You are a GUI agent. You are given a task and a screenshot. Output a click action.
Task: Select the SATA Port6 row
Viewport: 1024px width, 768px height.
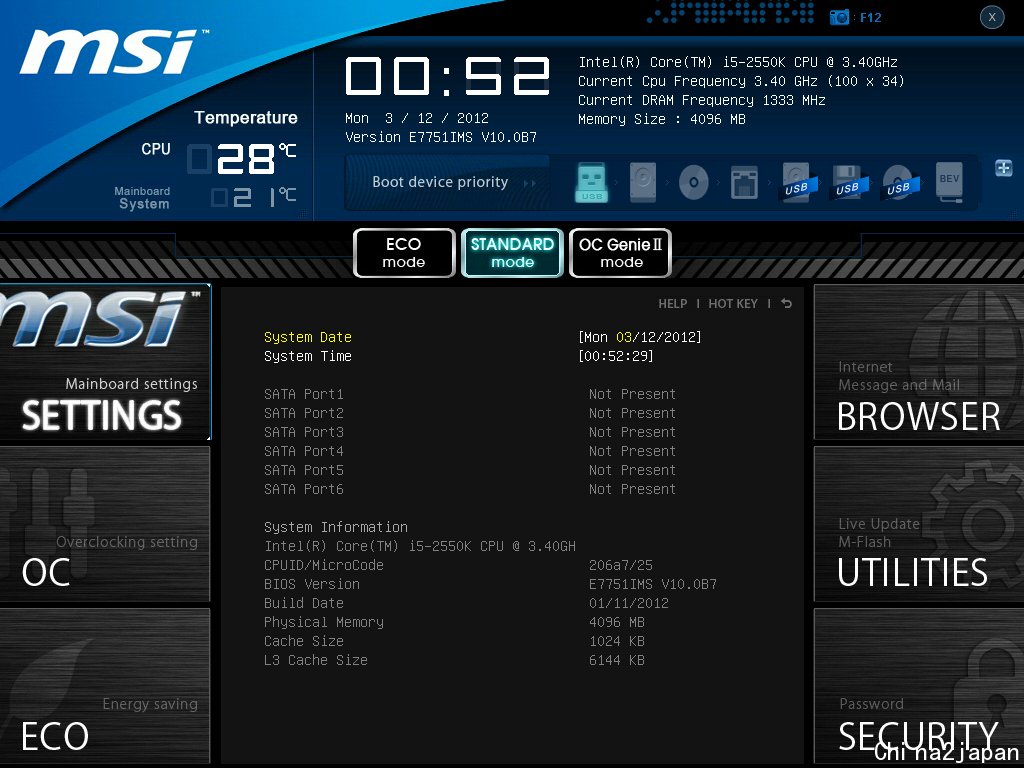tap(470, 488)
